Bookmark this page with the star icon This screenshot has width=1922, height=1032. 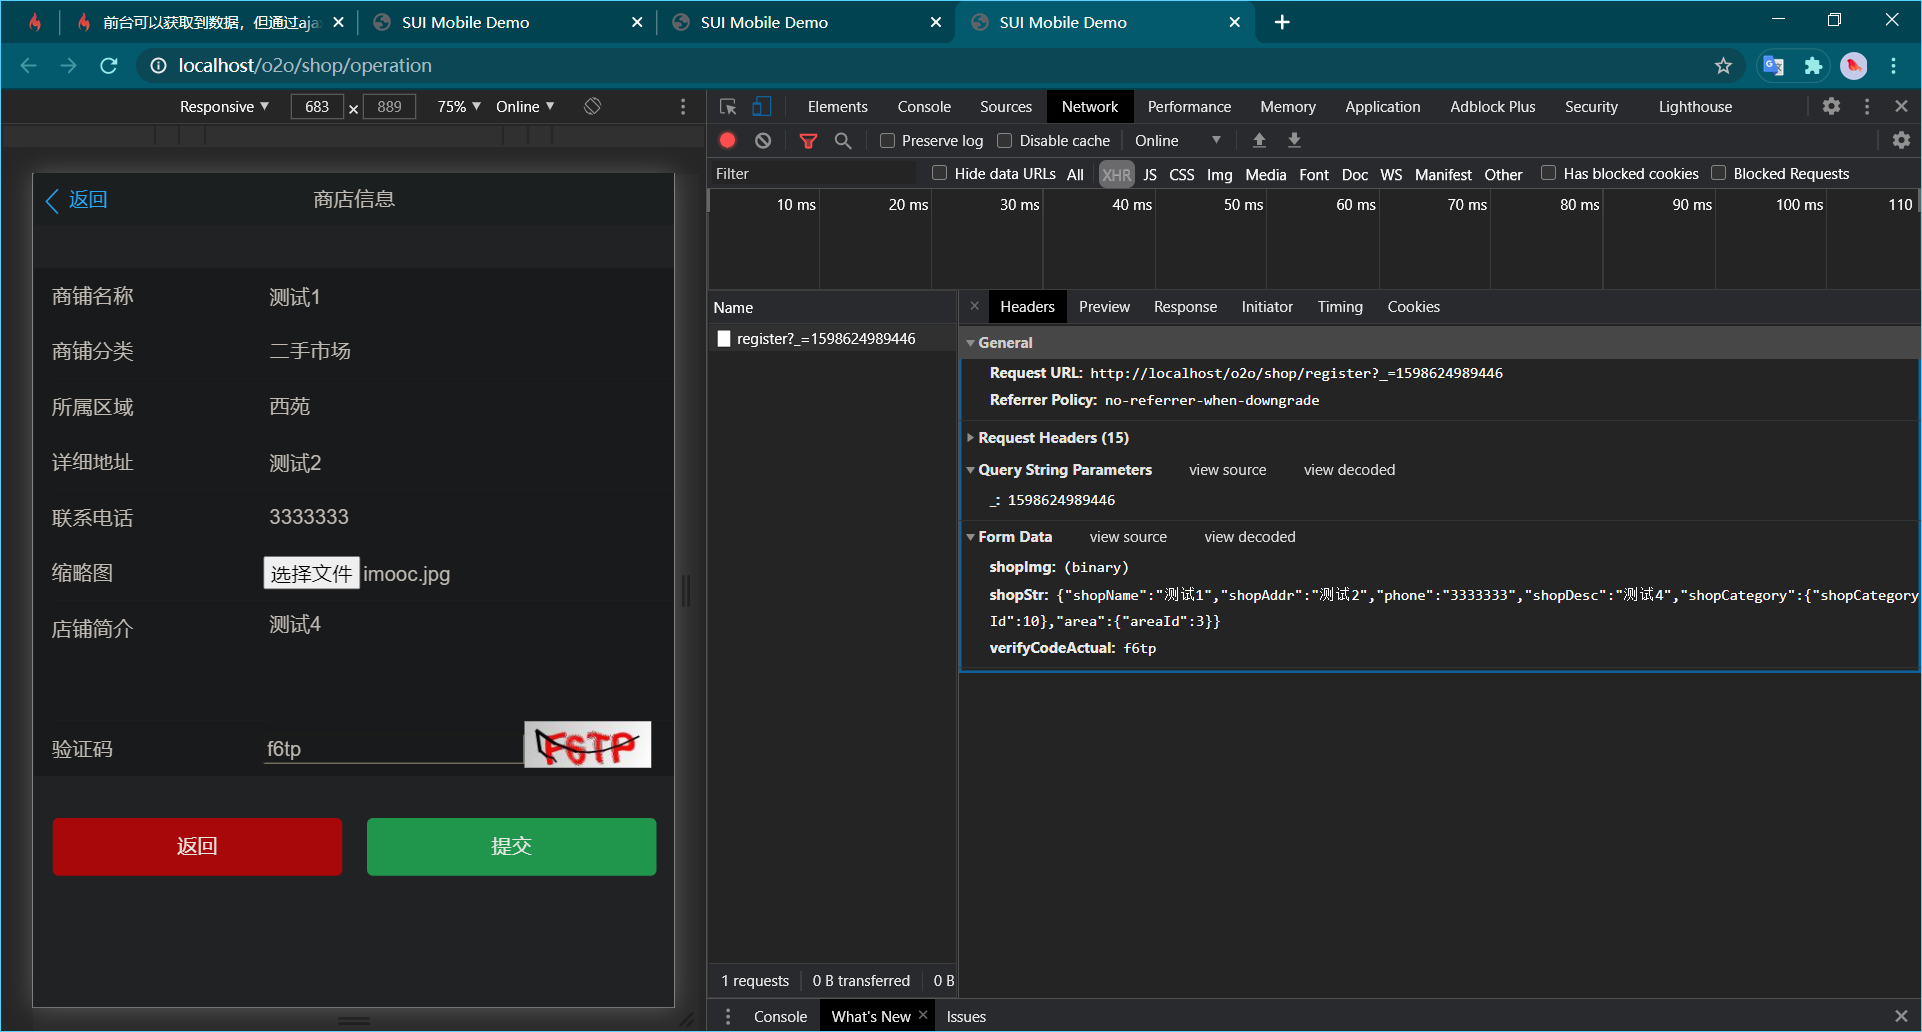click(x=1723, y=66)
